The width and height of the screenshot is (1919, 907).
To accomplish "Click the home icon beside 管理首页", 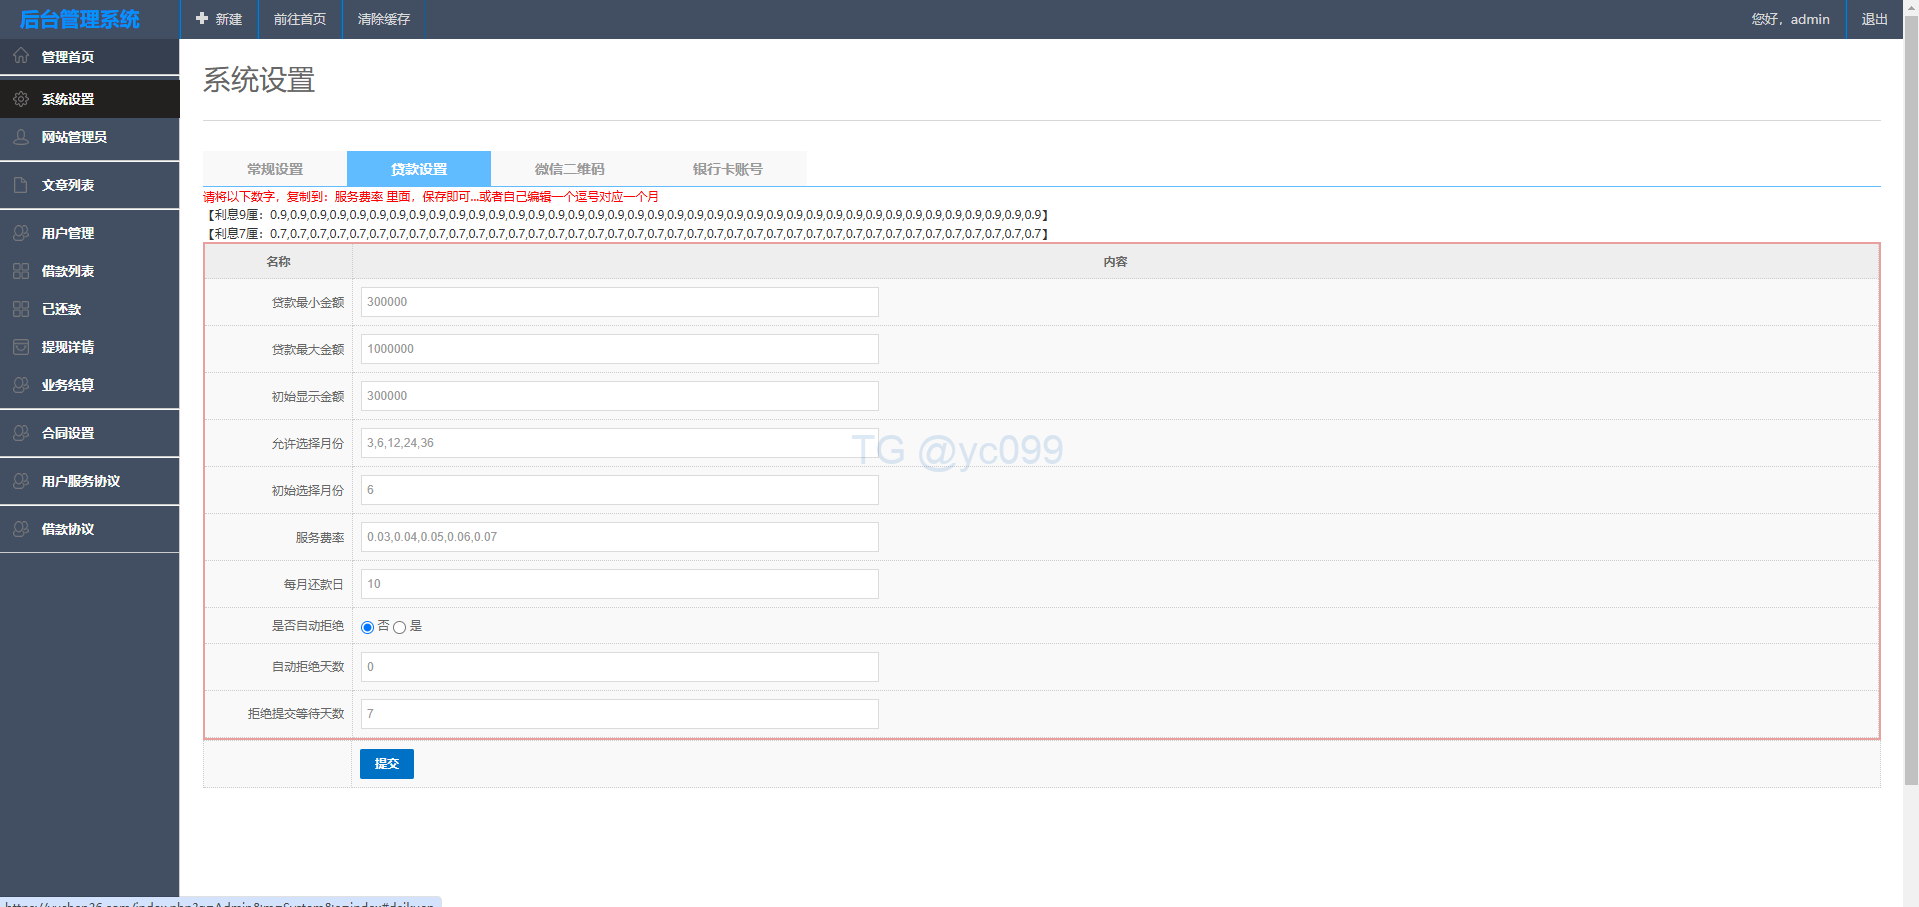I will 21,56.
